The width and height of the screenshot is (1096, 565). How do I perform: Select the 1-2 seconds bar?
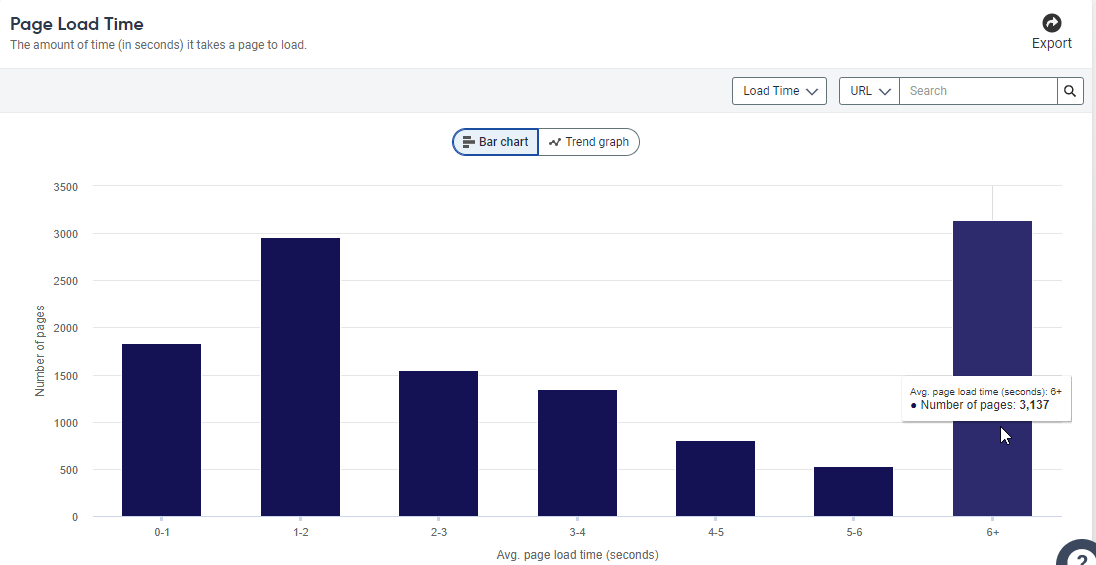(300, 377)
